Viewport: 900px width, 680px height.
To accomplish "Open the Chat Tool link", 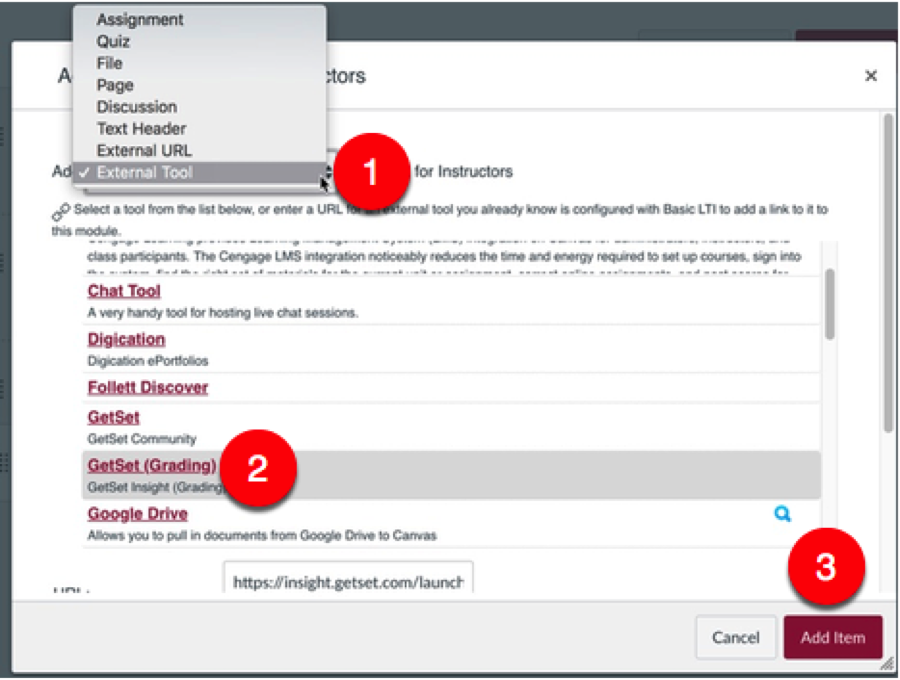I will point(122,291).
